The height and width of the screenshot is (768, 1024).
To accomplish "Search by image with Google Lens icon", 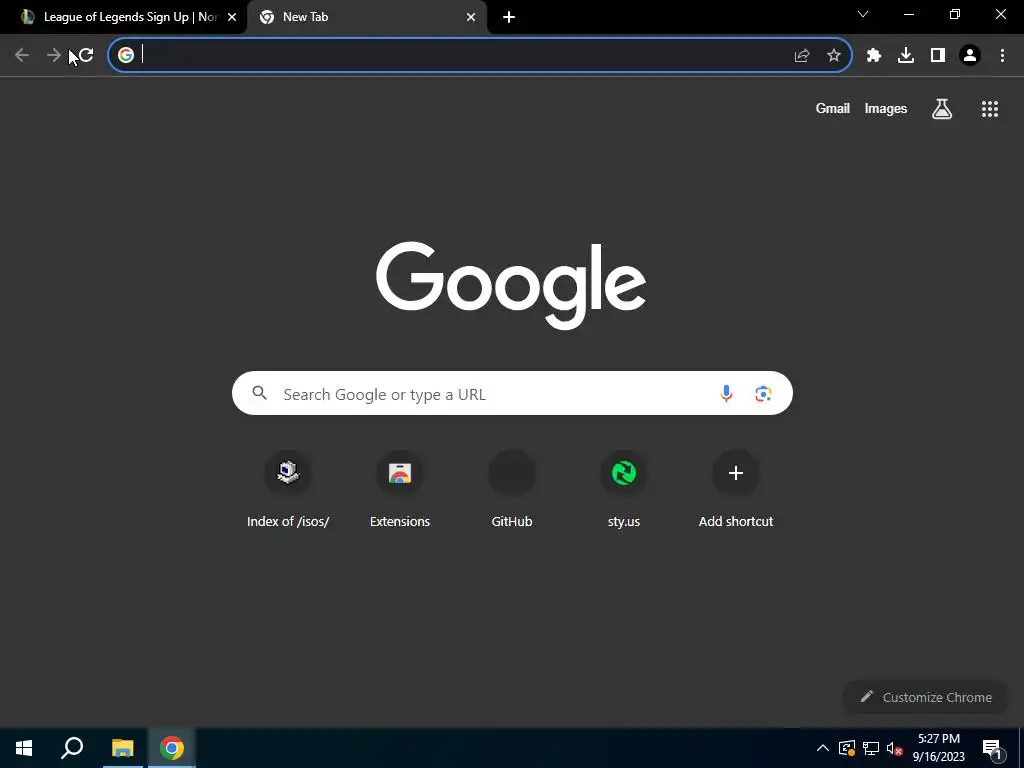I will (763, 393).
